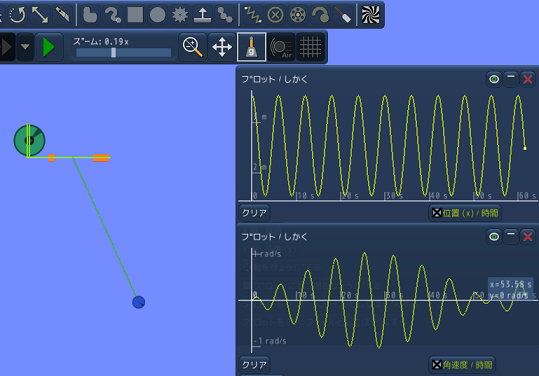The image size is (539, 376).
Task: Select the laser pen tool
Action: [343, 15]
